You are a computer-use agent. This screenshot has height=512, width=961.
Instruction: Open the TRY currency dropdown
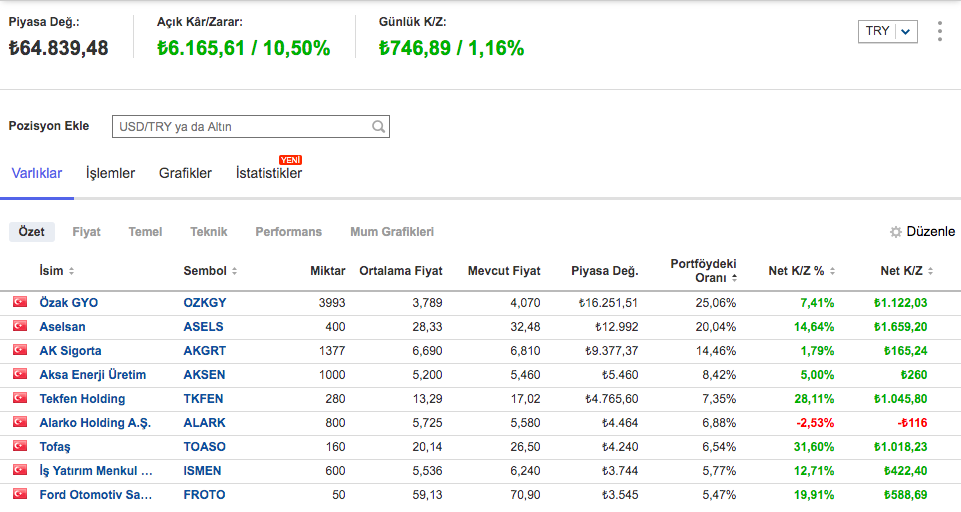click(887, 31)
